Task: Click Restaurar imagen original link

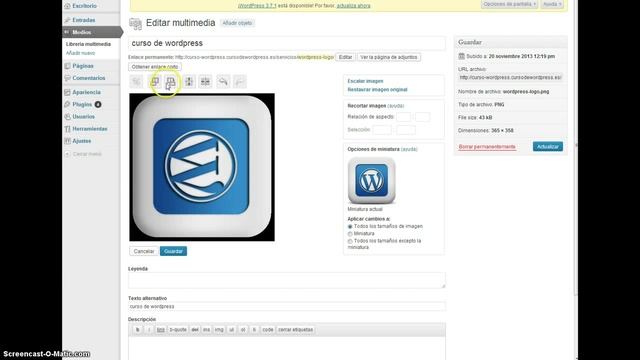Action: pos(378,89)
